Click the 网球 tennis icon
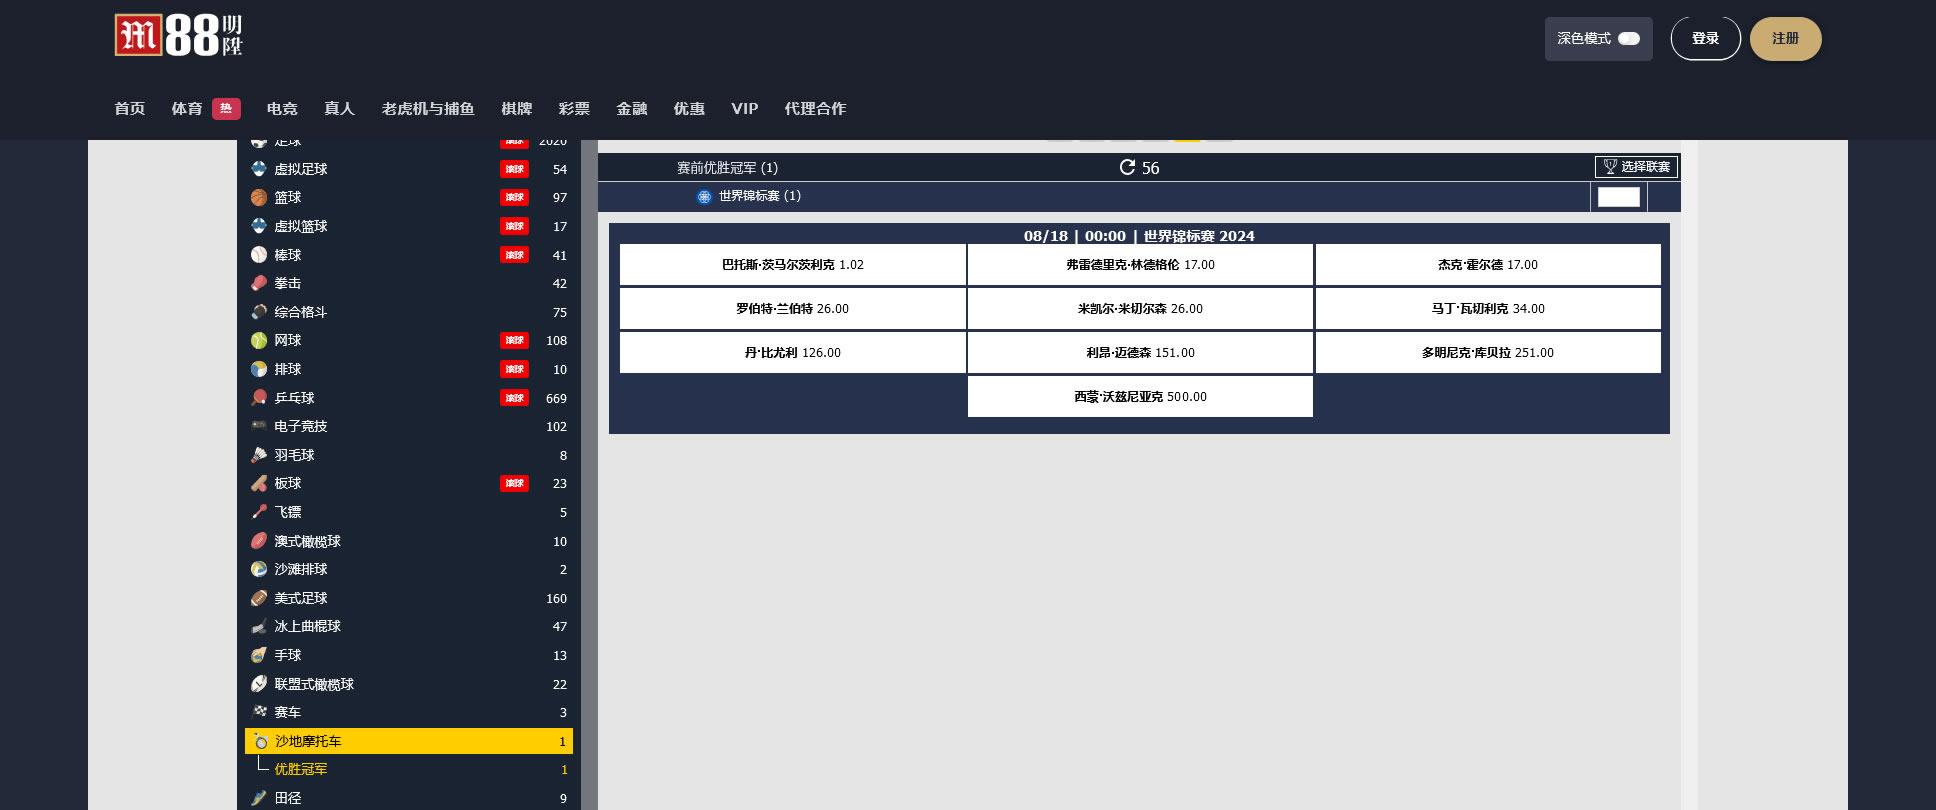The width and height of the screenshot is (1936, 810). (259, 340)
